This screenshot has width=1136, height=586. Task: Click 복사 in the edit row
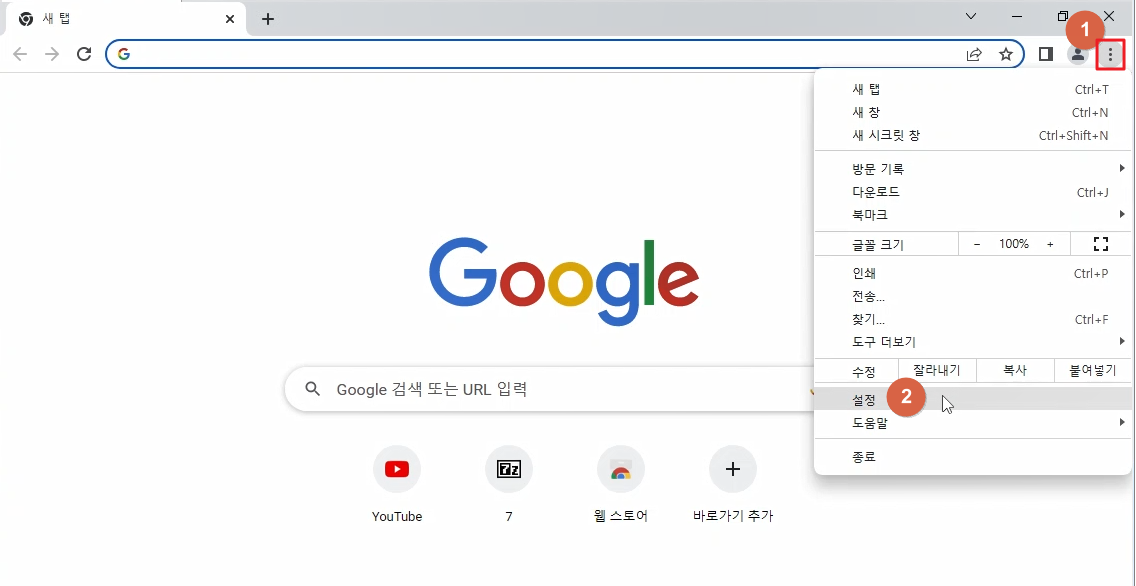point(1015,370)
